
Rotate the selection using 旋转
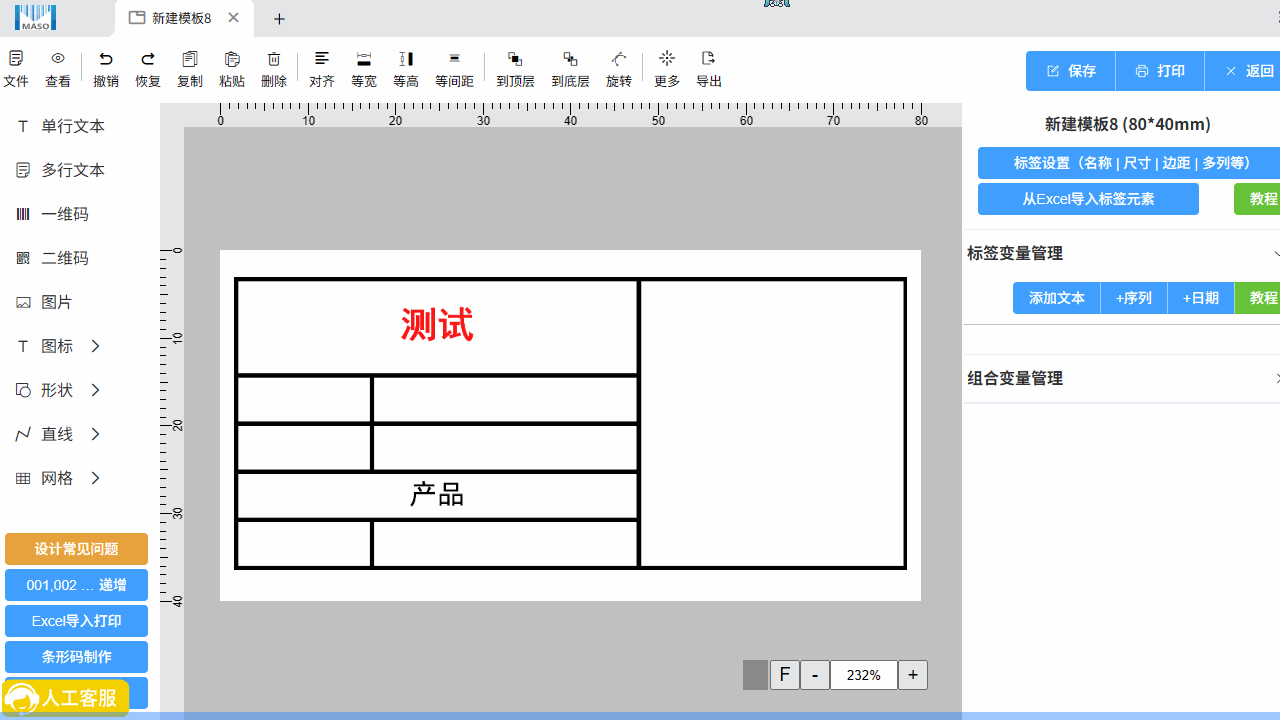pyautogui.click(x=618, y=68)
